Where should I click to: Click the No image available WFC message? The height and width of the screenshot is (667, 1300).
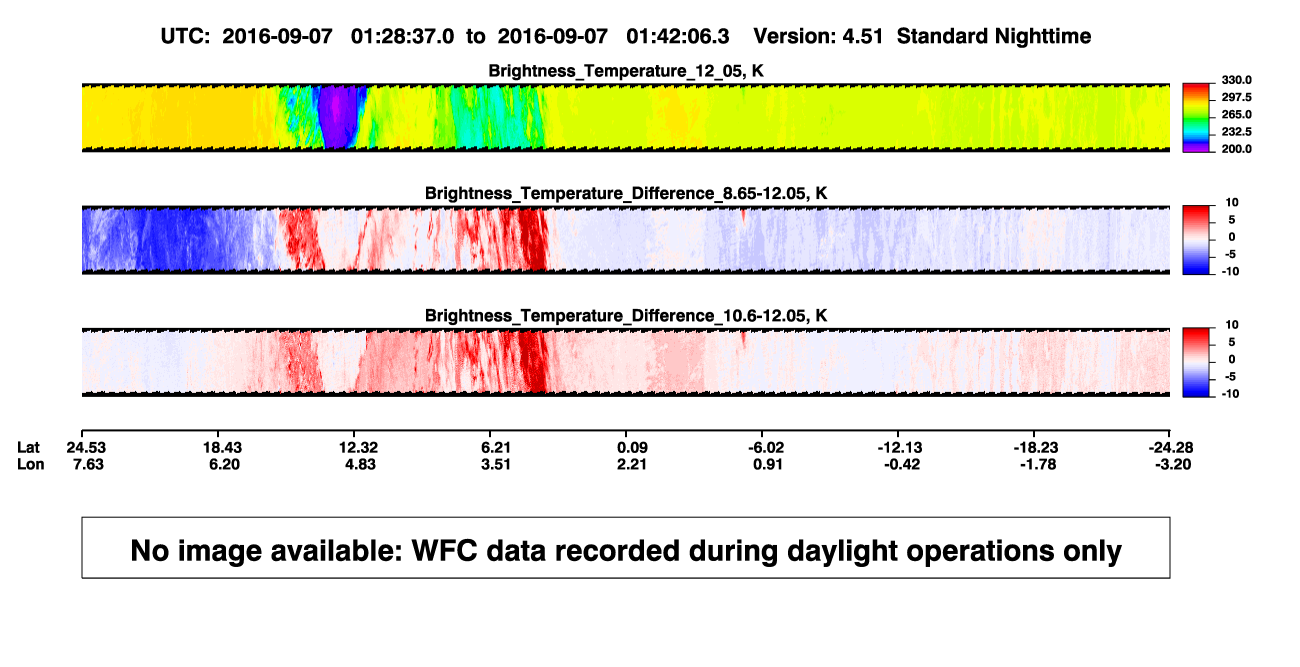(626, 550)
